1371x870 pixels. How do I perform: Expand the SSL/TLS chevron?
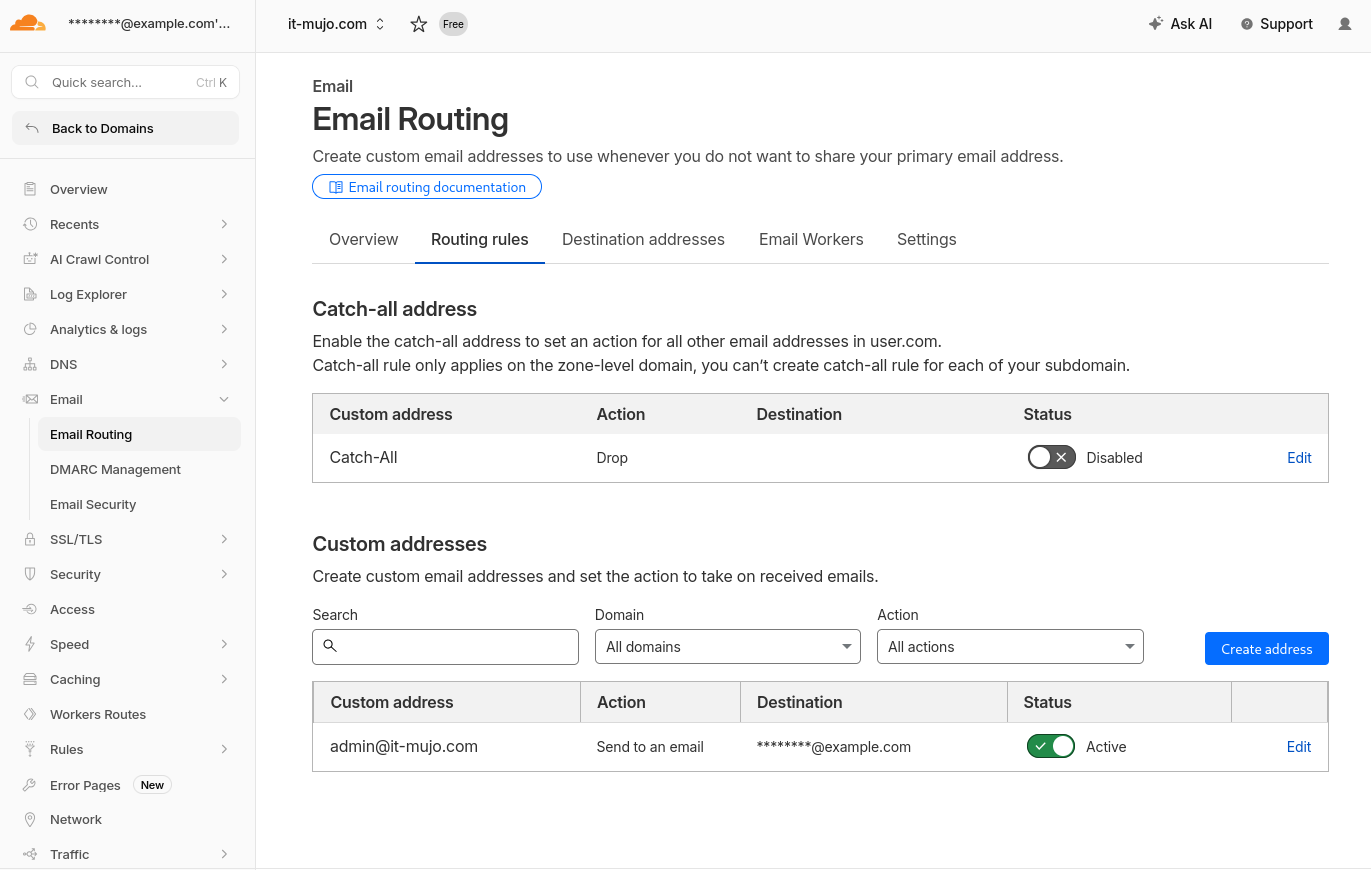point(224,539)
